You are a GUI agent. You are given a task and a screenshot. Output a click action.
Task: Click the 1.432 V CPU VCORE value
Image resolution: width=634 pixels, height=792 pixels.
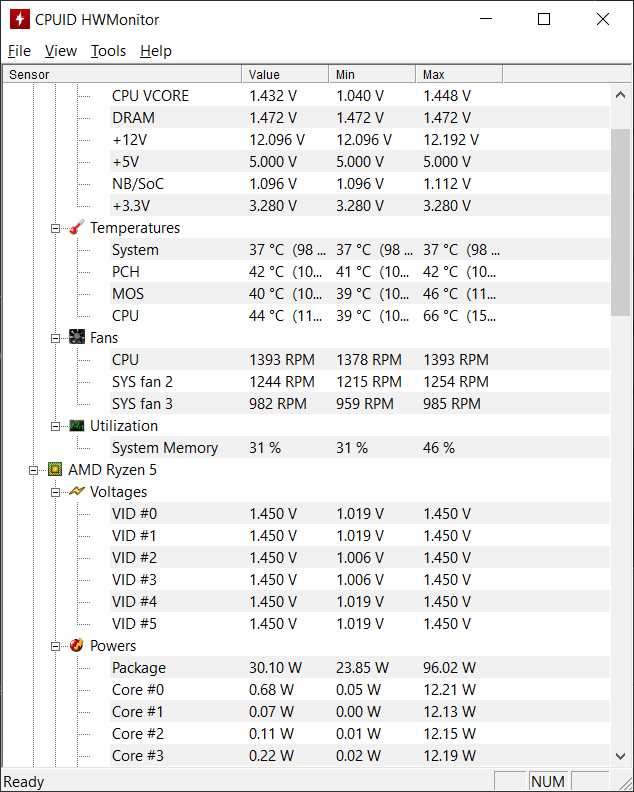[273, 95]
